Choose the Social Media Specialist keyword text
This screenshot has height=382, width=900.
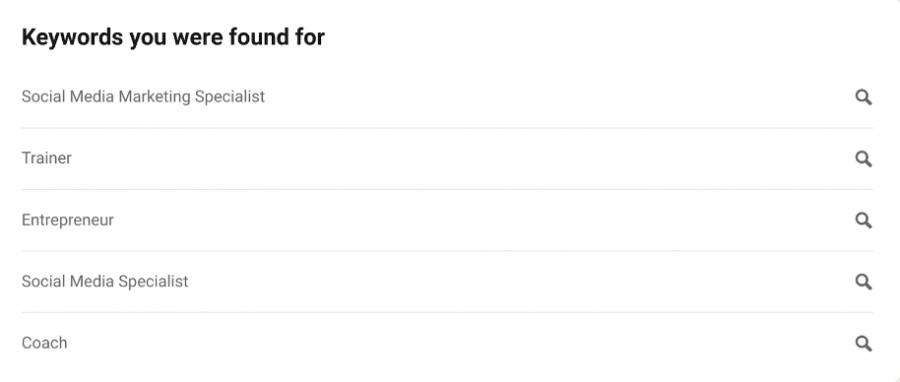pos(105,282)
